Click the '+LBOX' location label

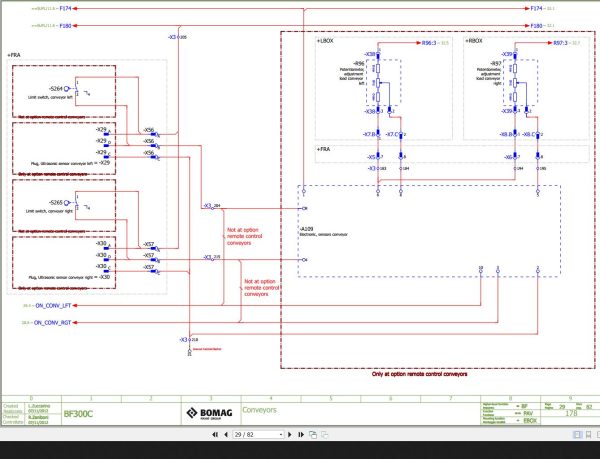[x=325, y=41]
